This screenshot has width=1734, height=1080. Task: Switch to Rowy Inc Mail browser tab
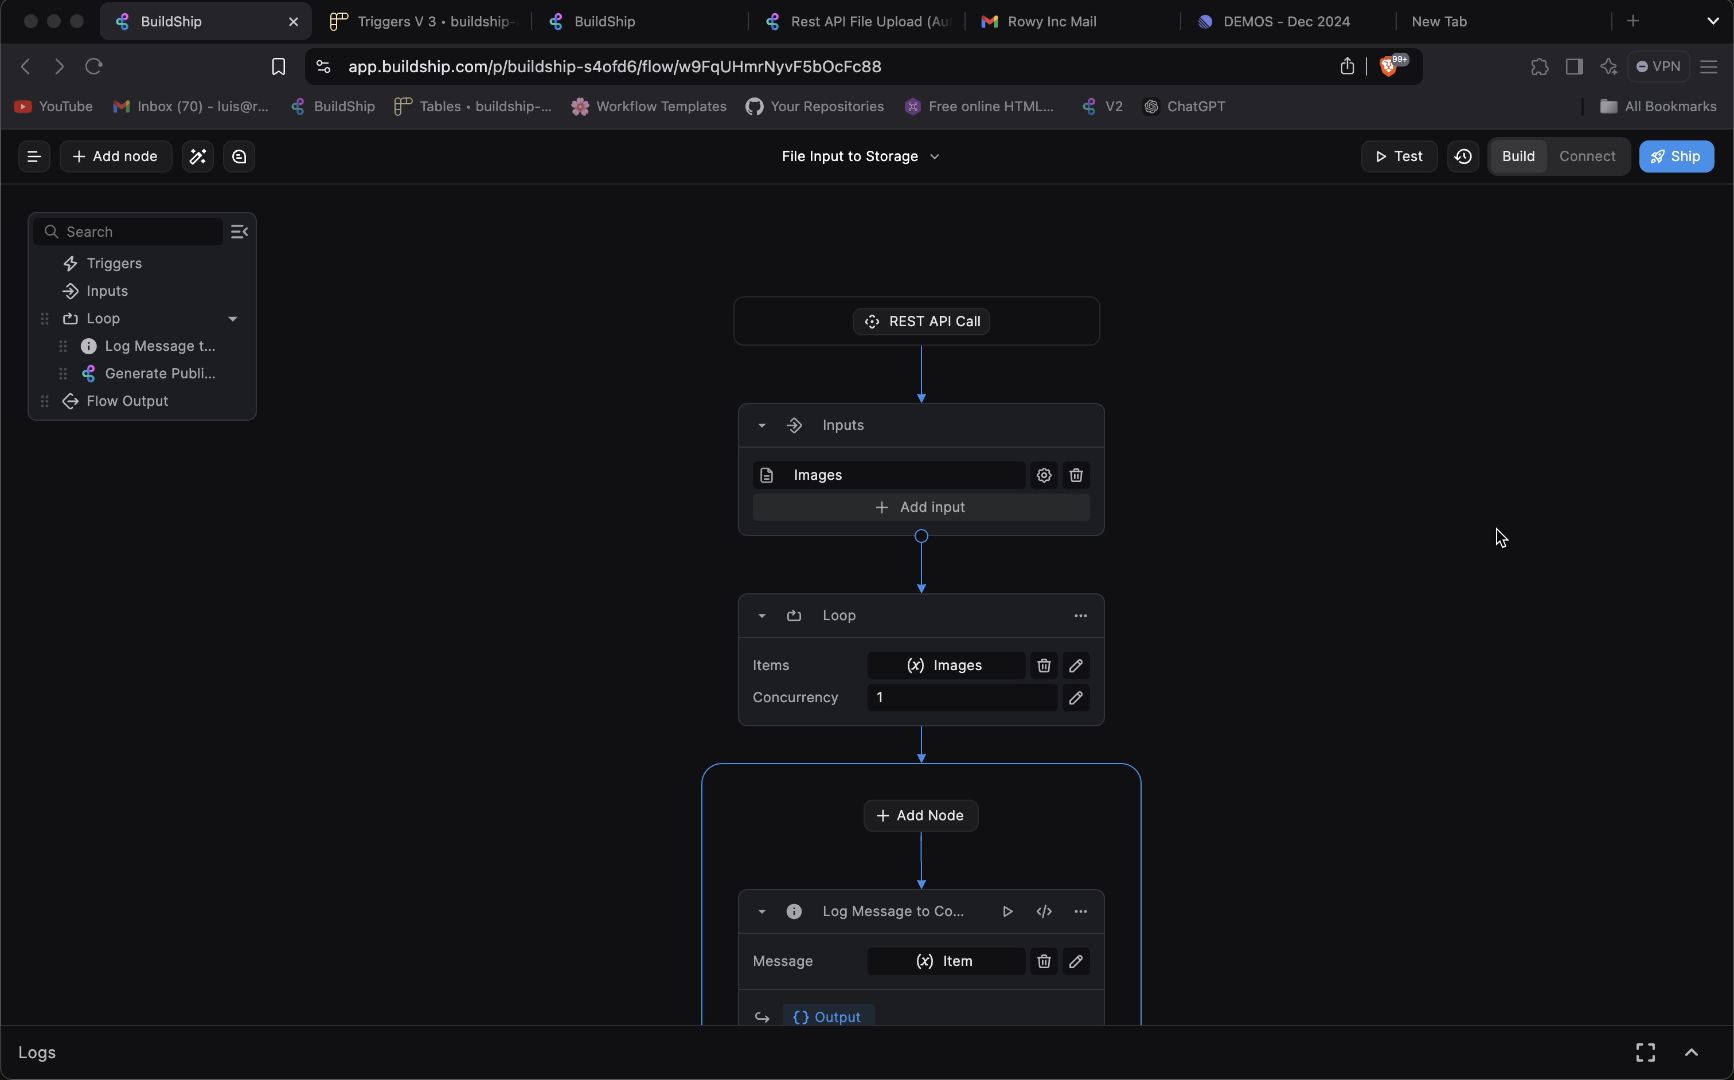point(1052,21)
